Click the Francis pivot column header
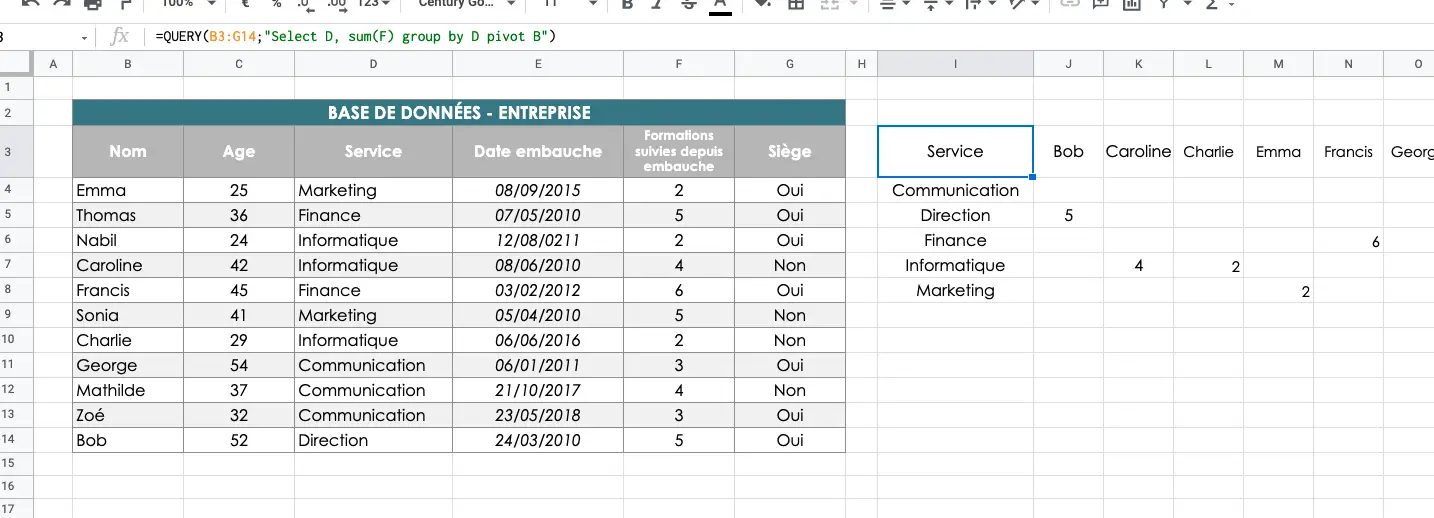The width and height of the screenshot is (1434, 518). pos(1348,152)
